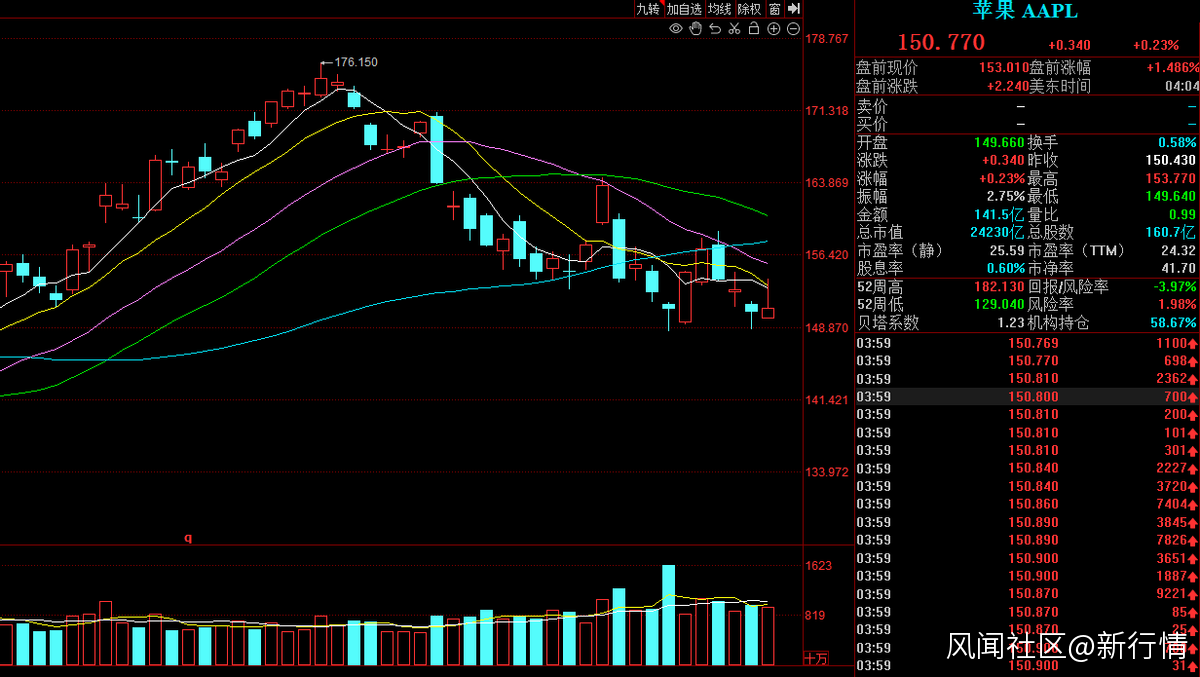Click the 1623 volume axis label

tap(819, 566)
